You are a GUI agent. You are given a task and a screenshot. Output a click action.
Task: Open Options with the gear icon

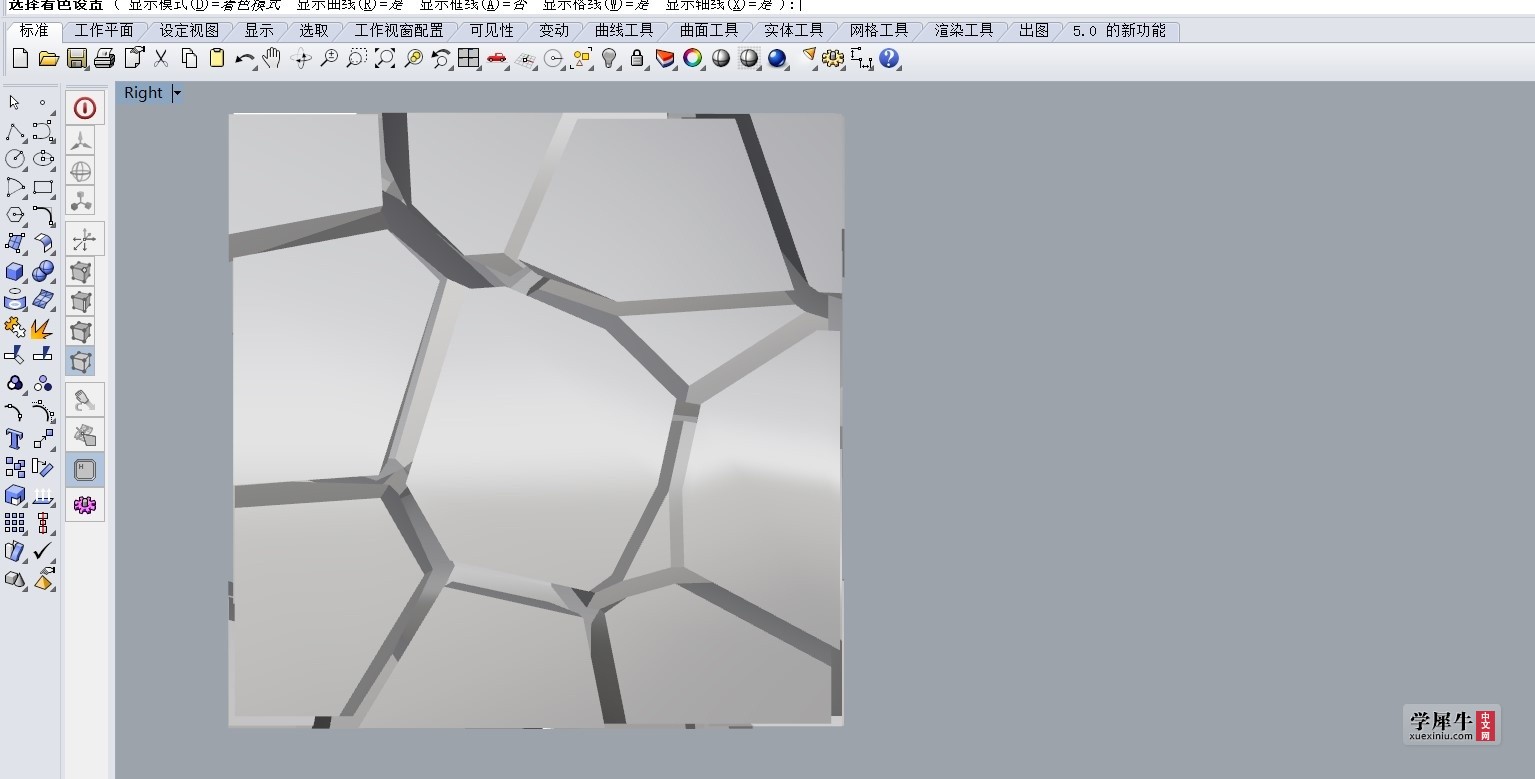point(833,59)
